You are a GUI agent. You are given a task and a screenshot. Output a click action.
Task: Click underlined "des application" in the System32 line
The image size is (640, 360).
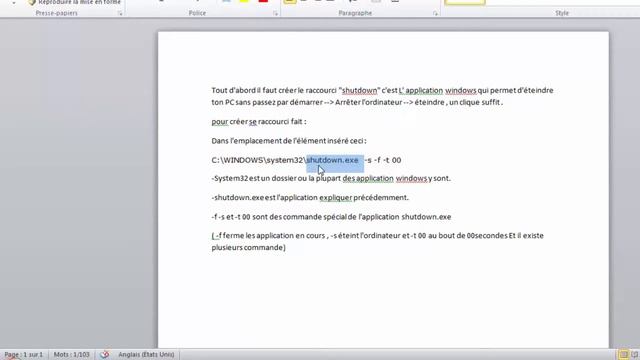tap(368, 178)
